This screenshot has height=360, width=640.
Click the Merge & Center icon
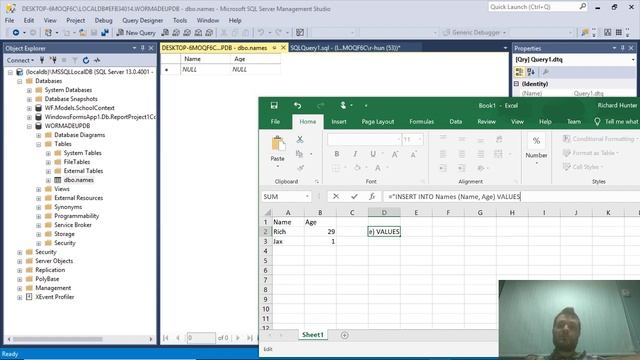tap(498, 154)
